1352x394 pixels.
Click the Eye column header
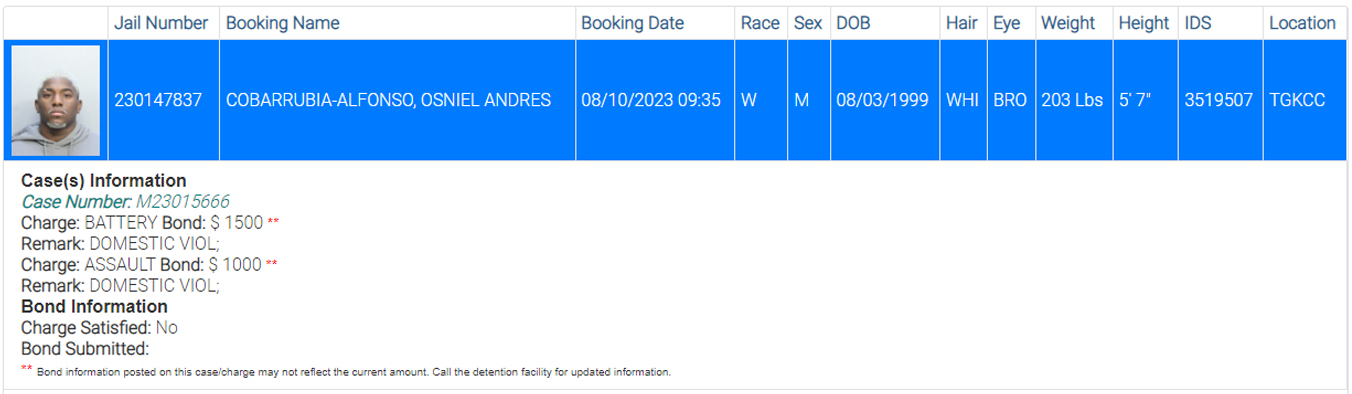[x=1006, y=23]
